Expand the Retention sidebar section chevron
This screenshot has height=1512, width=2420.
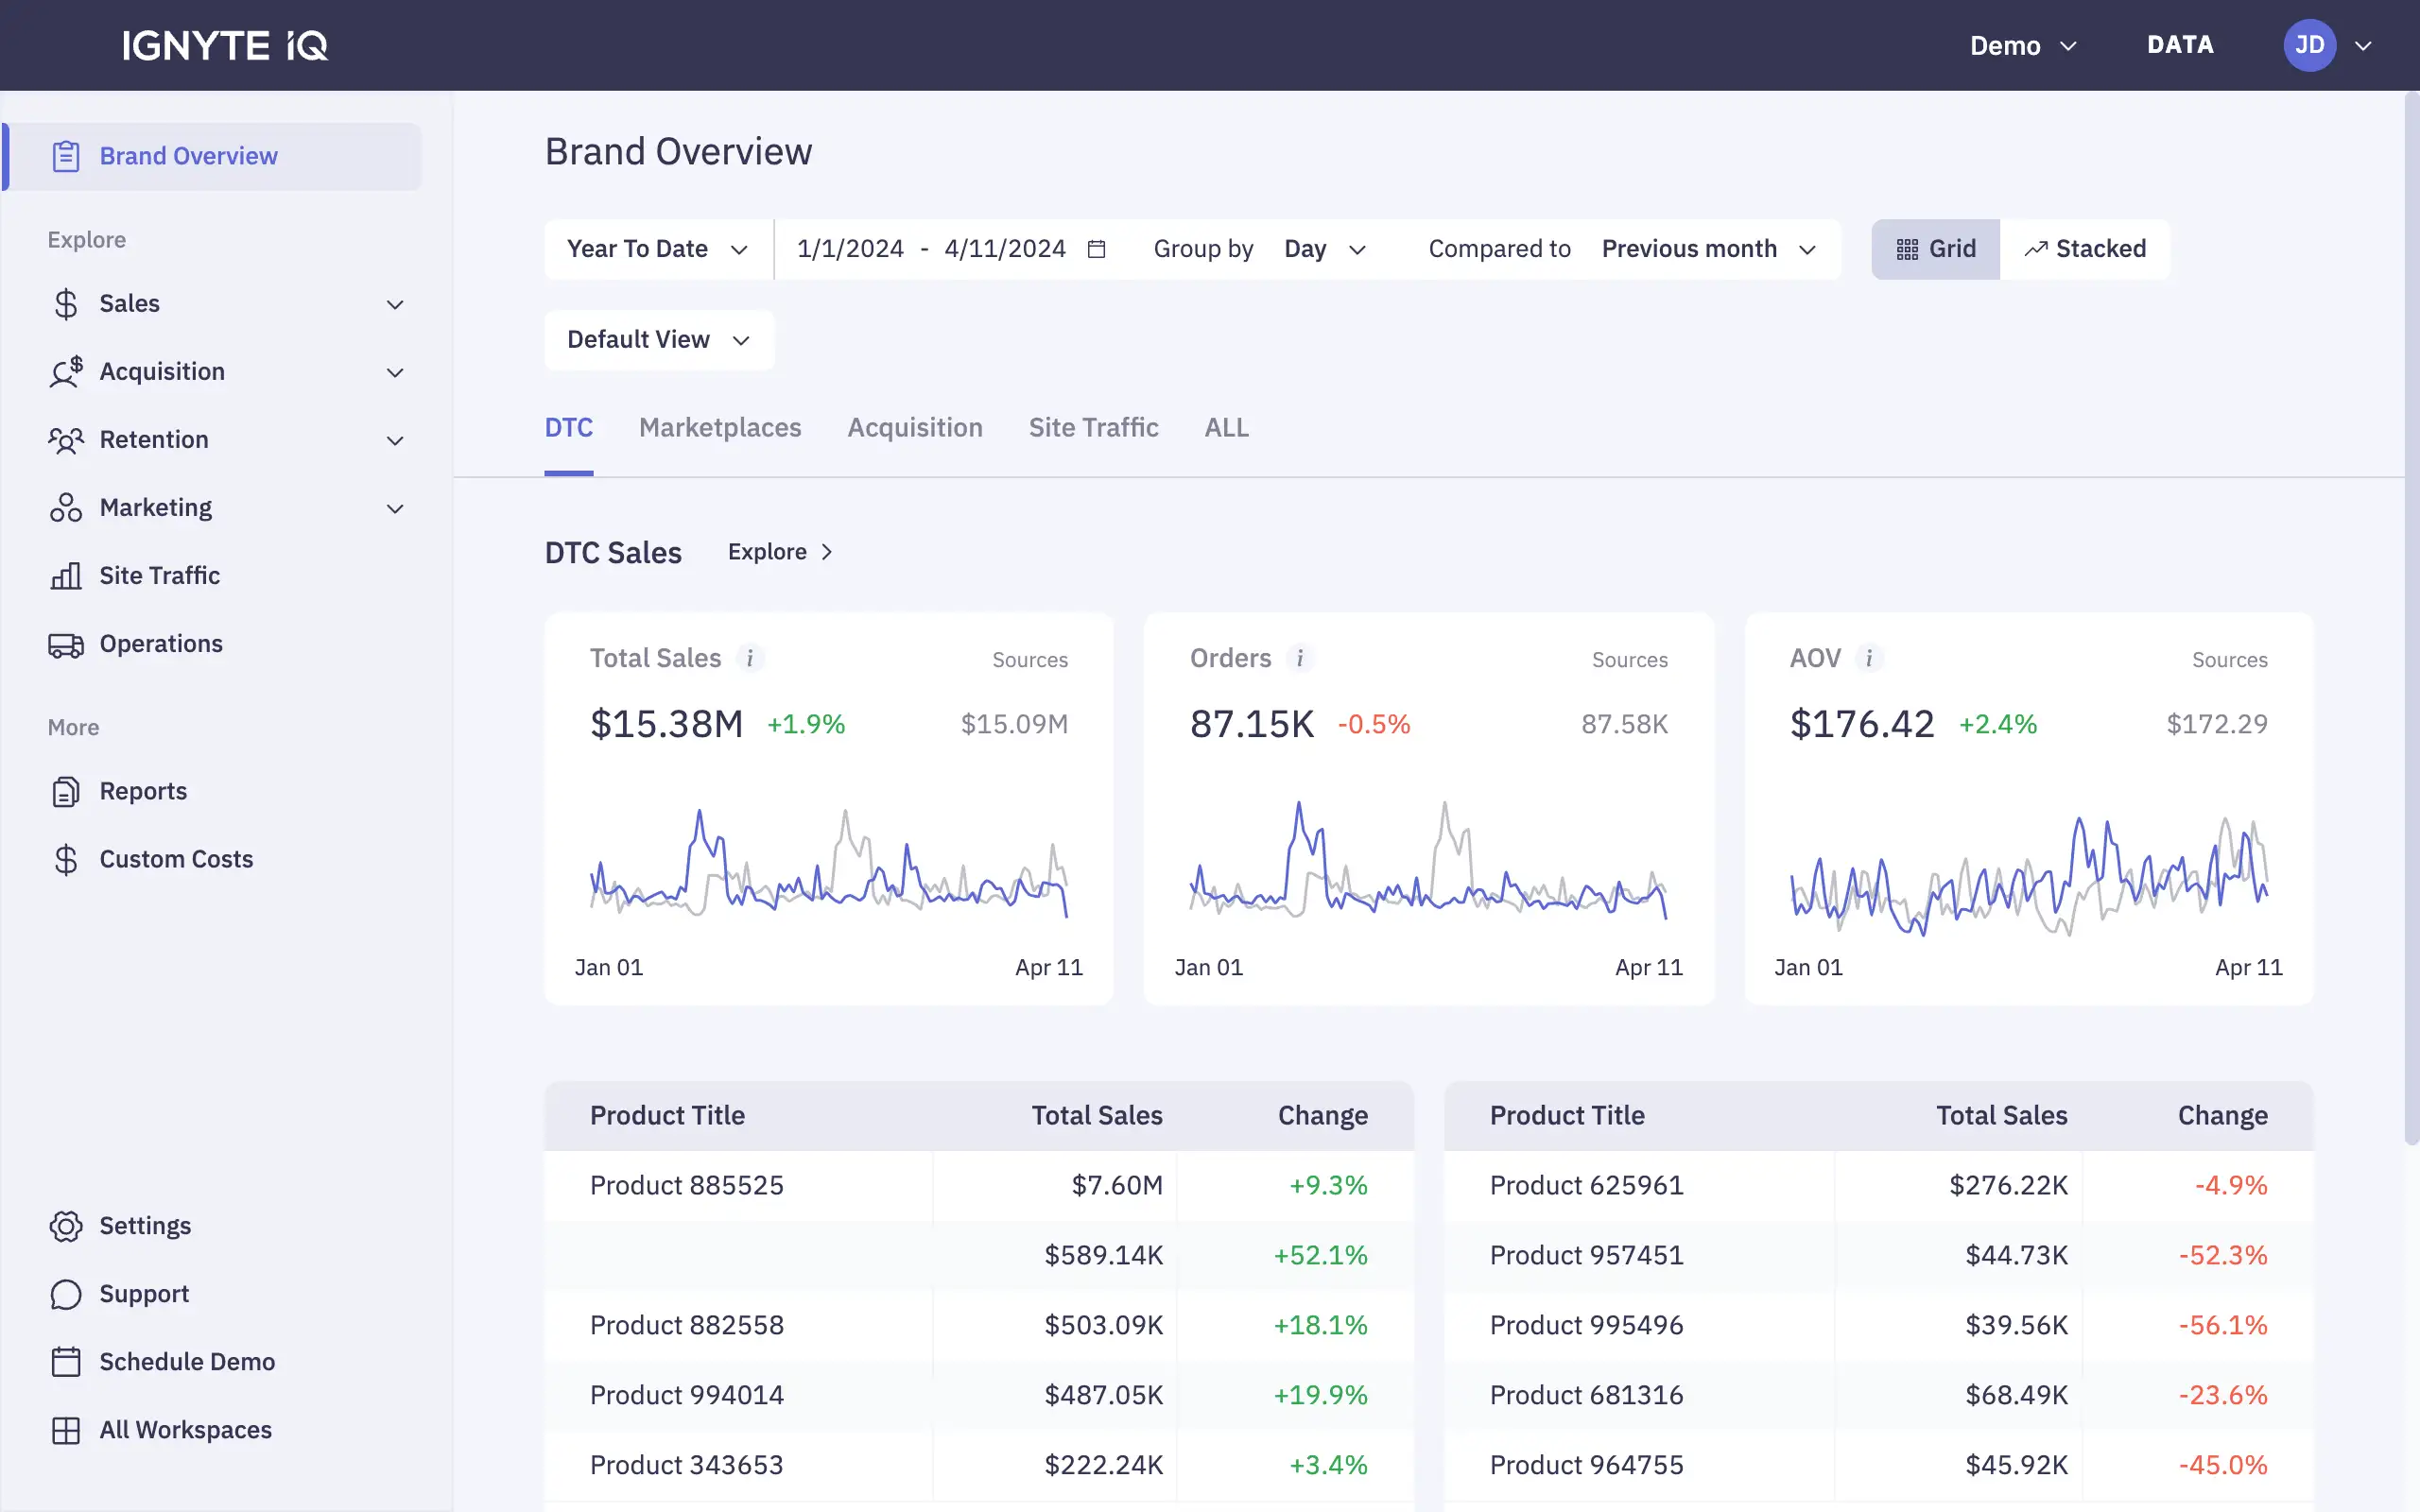click(x=395, y=440)
